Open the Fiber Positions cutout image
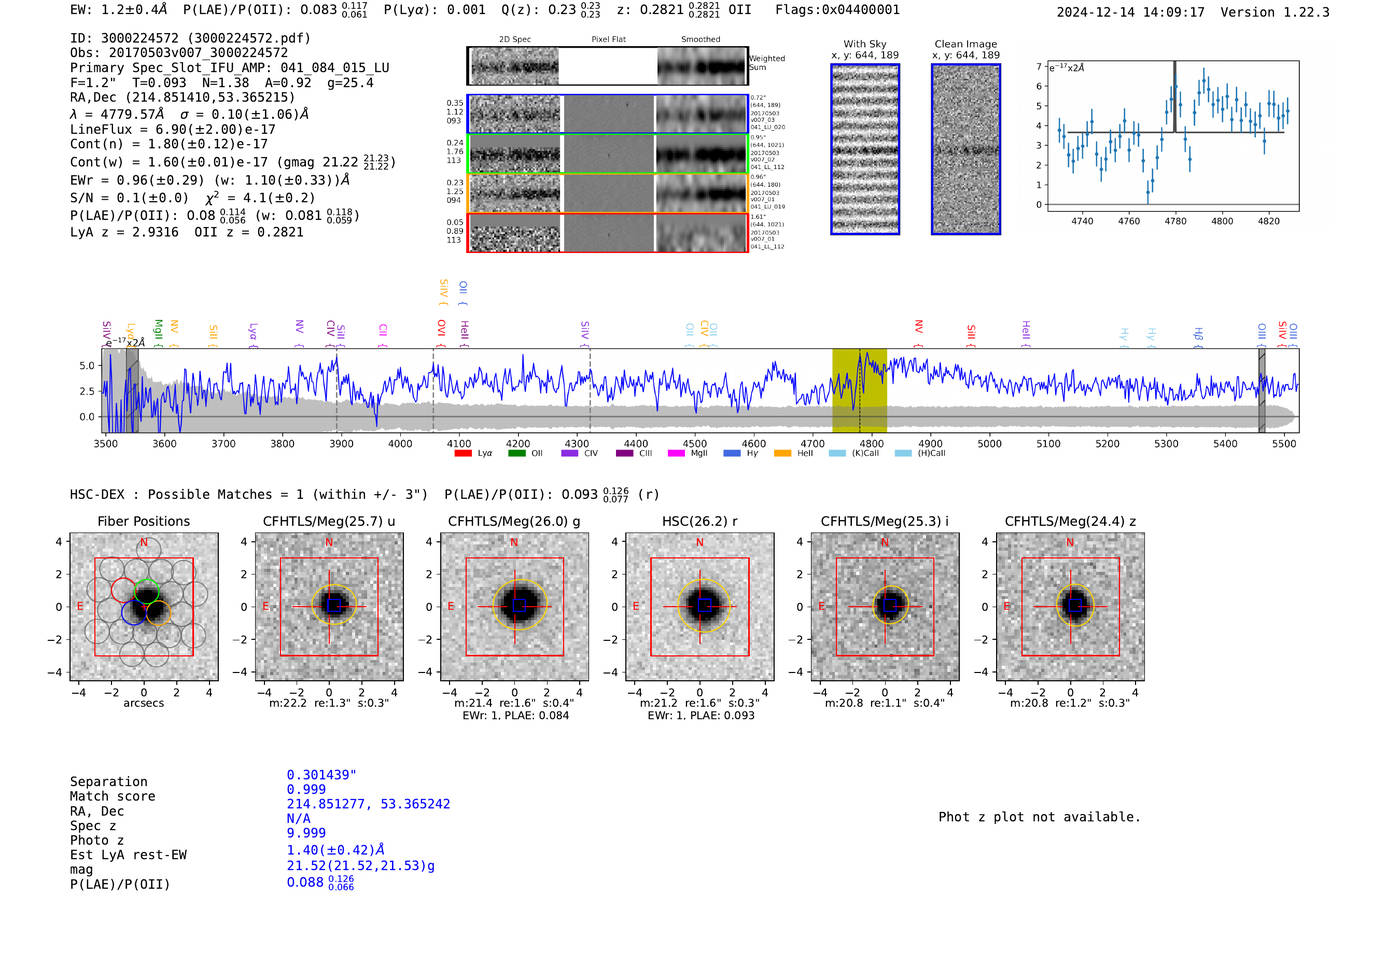 point(144,607)
